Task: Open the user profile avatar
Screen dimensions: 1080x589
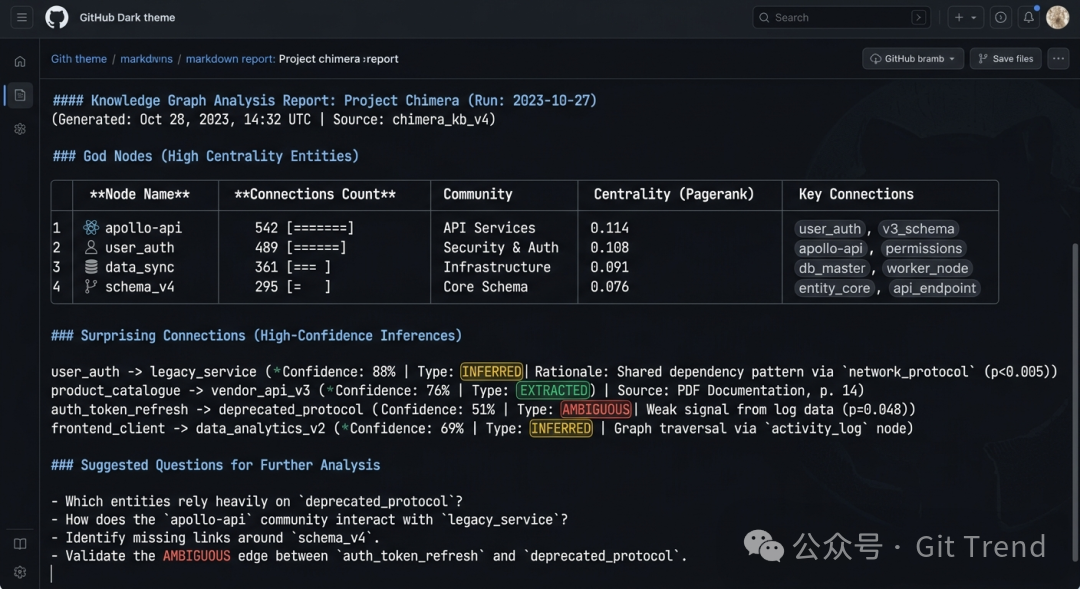Action: click(x=1057, y=17)
